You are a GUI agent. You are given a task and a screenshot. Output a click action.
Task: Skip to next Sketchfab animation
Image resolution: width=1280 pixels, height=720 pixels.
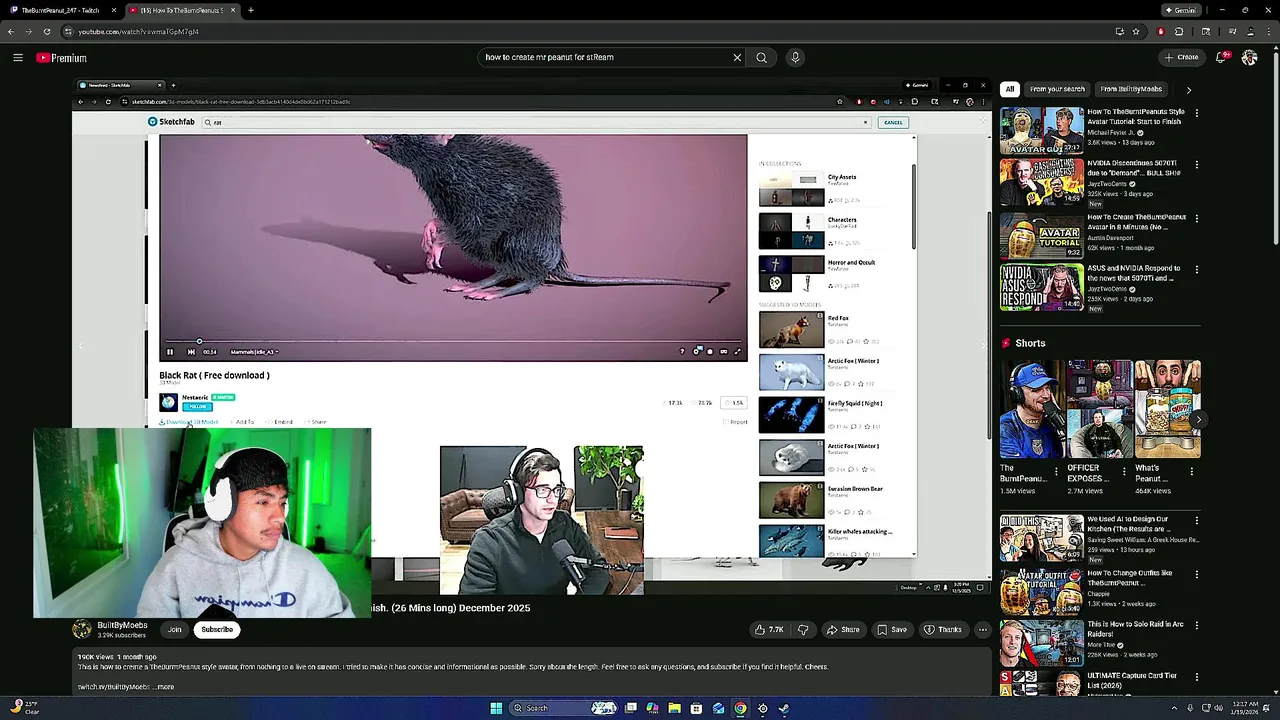click(x=191, y=352)
